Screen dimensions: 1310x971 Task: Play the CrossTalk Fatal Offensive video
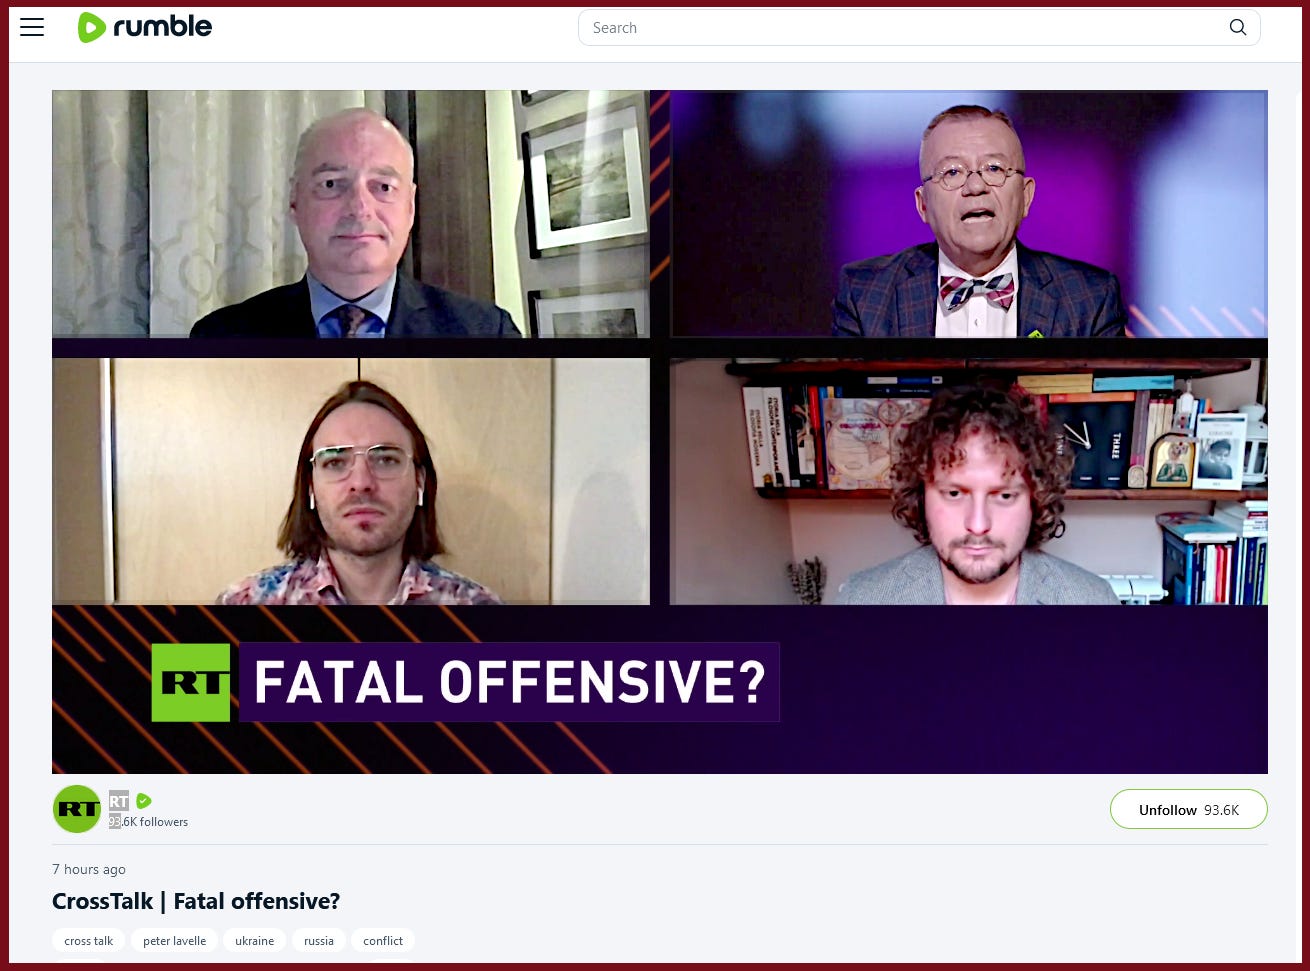pyautogui.click(x=660, y=432)
